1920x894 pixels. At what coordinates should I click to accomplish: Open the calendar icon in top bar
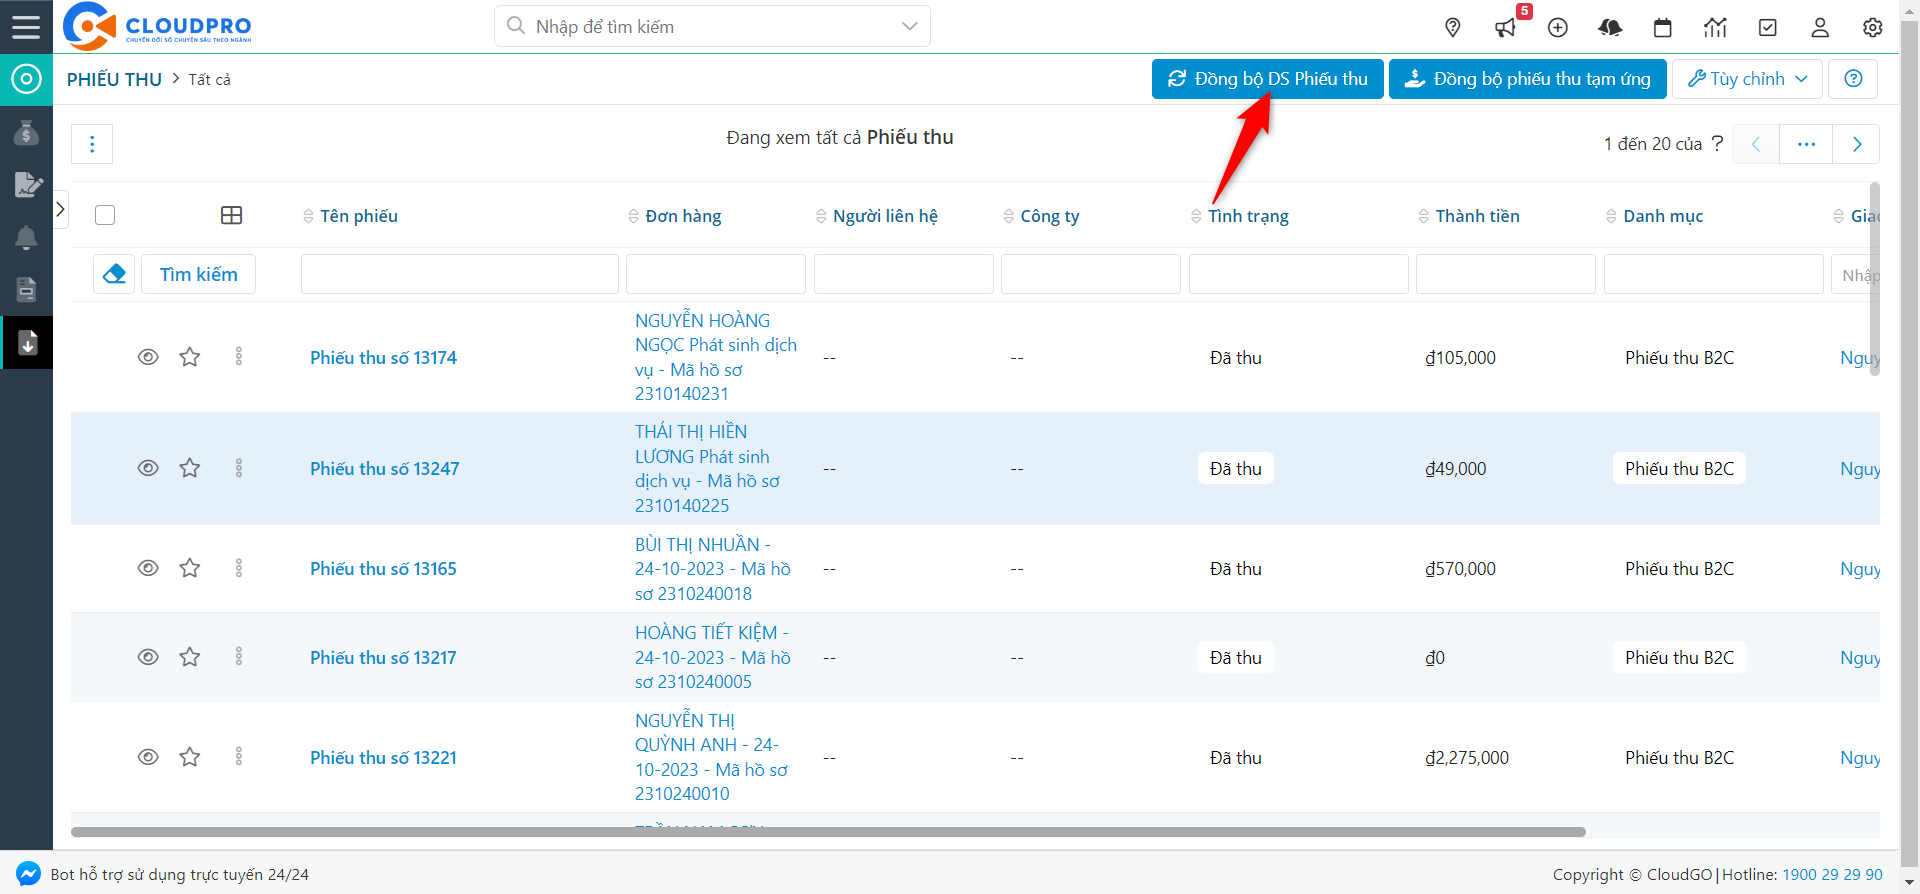pos(1663,27)
